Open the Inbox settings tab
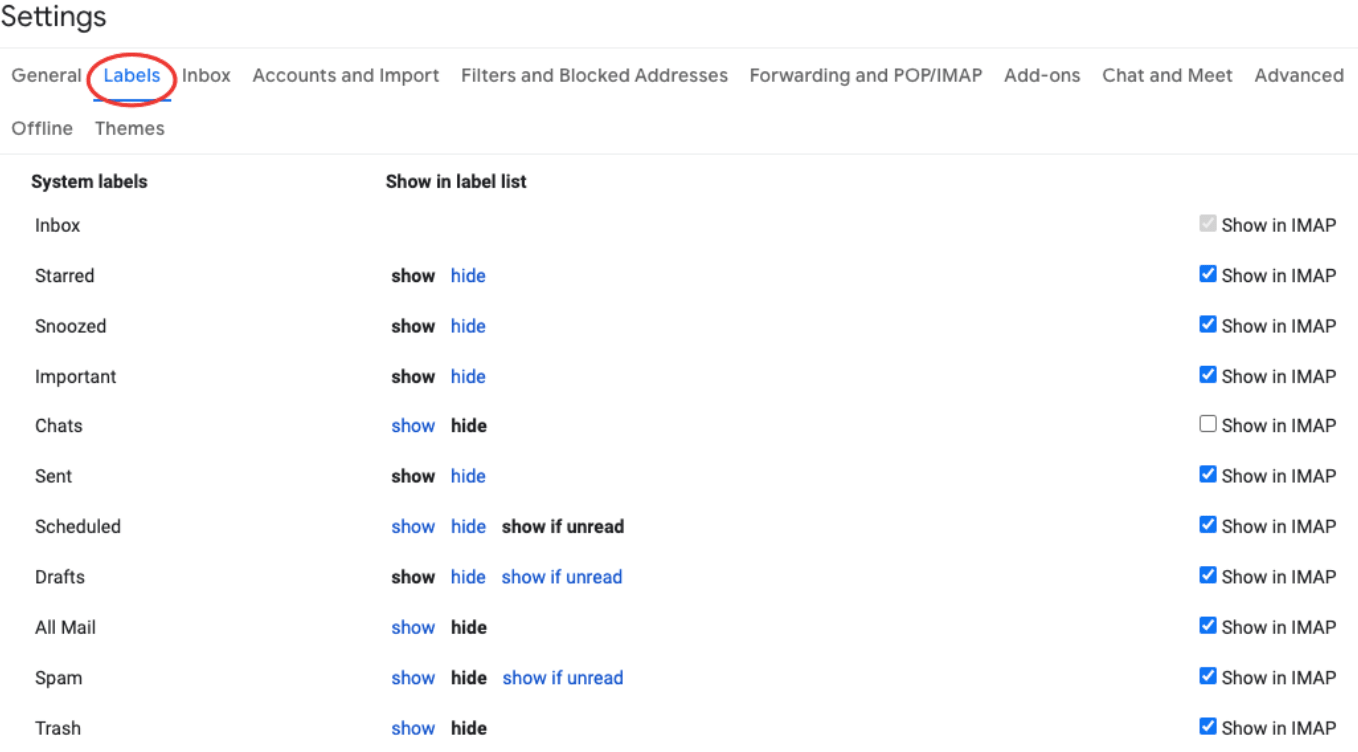This screenshot has width=1358, height=752. (205, 75)
